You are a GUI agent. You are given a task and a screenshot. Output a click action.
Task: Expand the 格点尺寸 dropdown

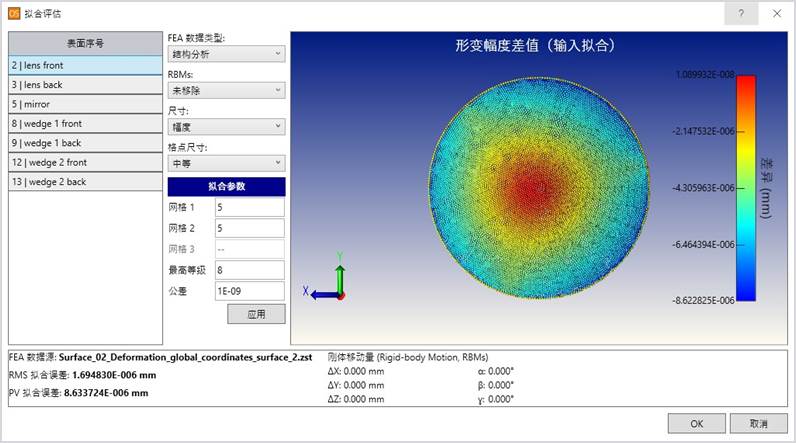tap(226, 163)
